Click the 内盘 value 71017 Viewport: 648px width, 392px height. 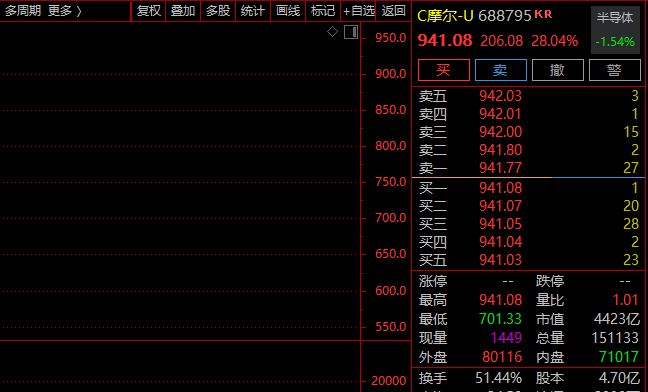(x=619, y=357)
